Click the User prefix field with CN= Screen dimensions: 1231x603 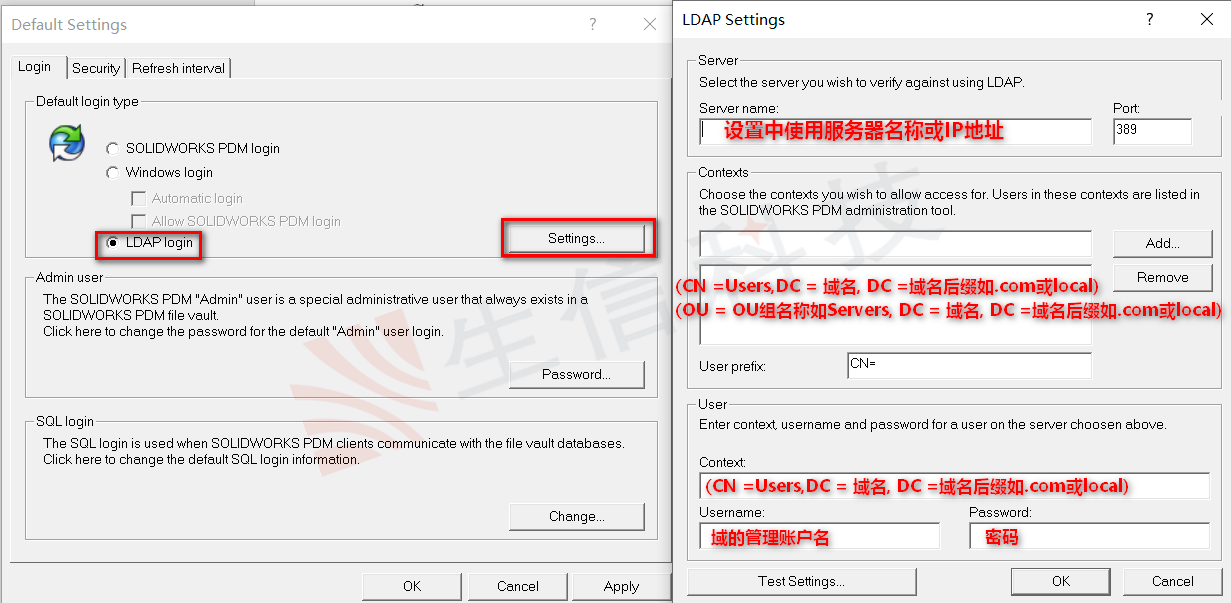click(x=969, y=365)
